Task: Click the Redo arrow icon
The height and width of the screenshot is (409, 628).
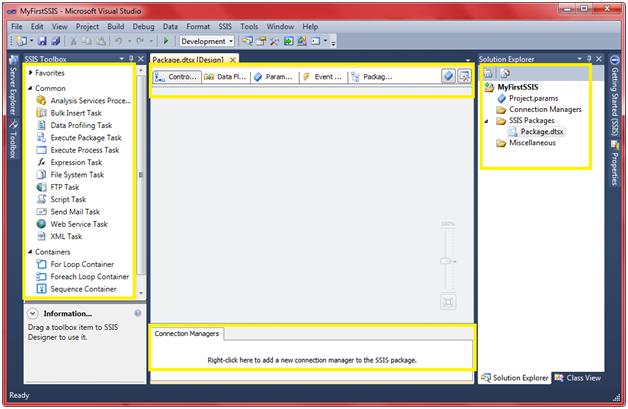Action: (140, 41)
